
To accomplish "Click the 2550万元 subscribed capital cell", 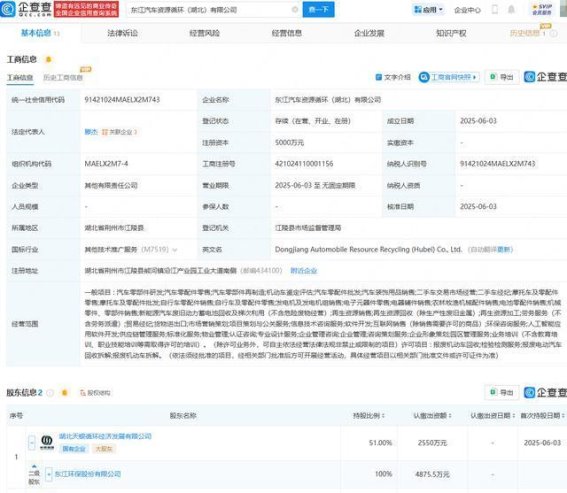I will [432, 443].
